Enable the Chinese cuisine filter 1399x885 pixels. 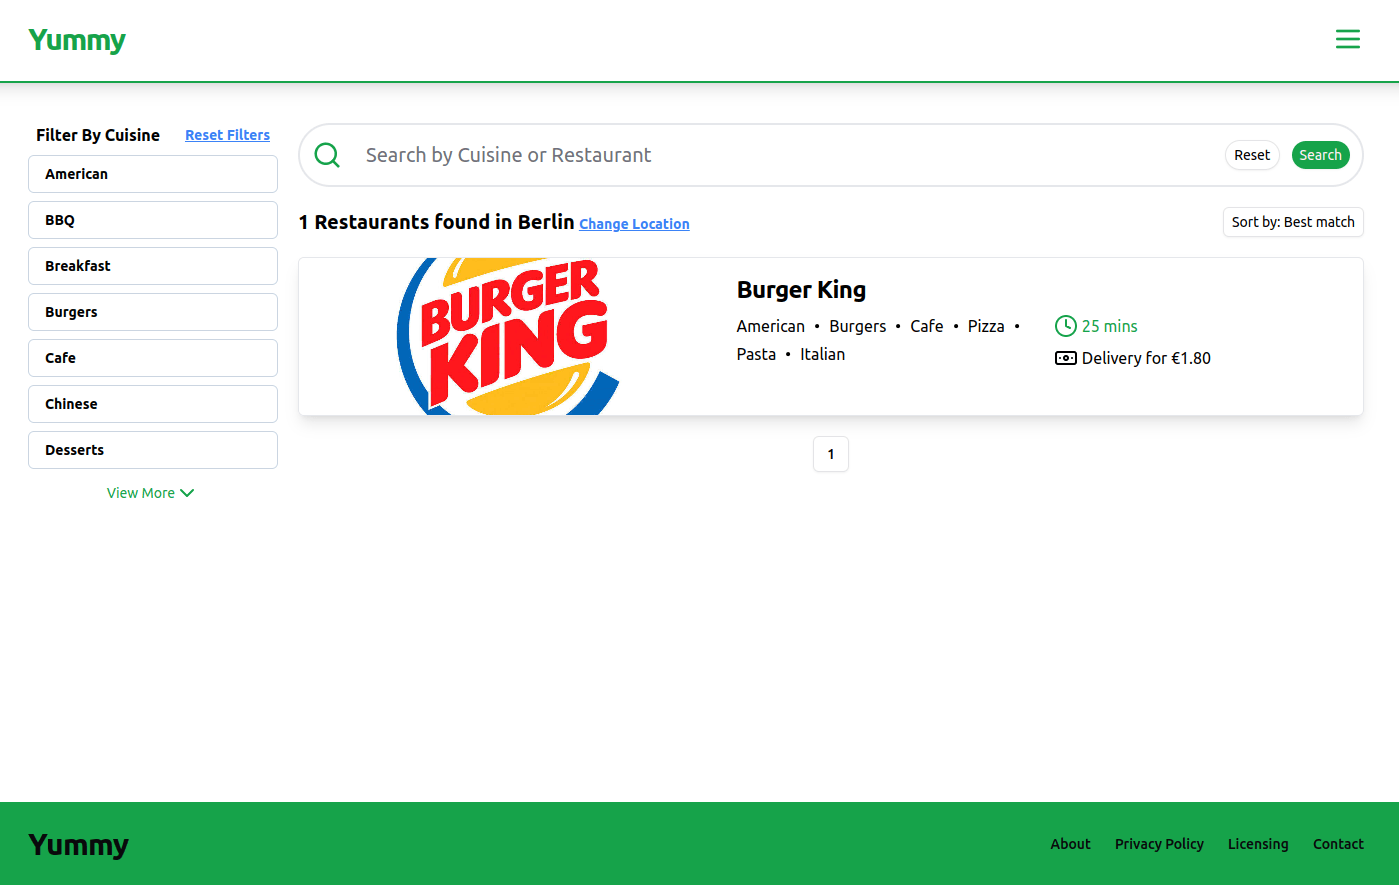(x=153, y=404)
